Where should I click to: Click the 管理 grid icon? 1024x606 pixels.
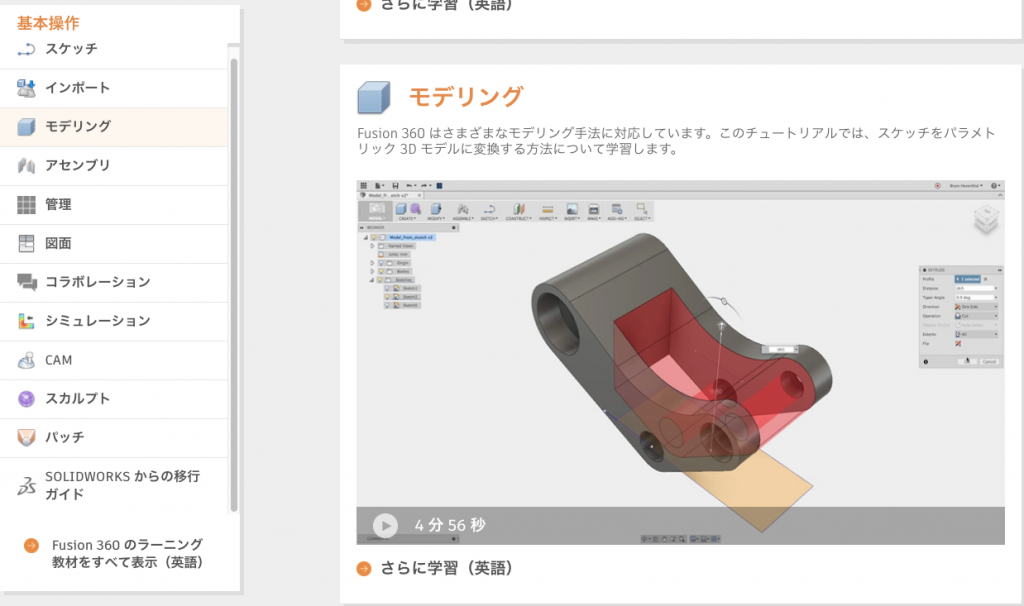click(26, 204)
